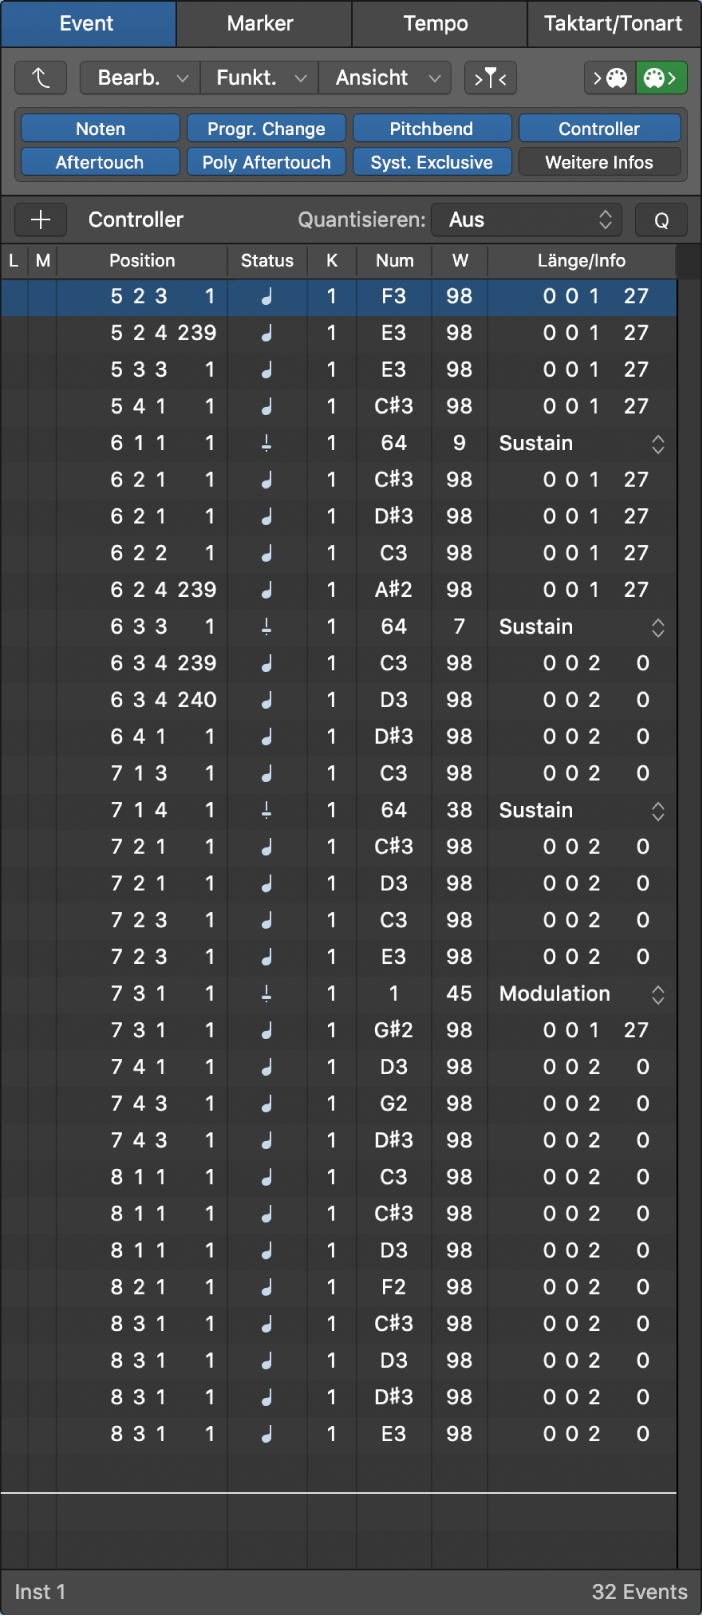This screenshot has height=1617, width=702.
Task: Switch to the Event tab
Action: [x=88, y=24]
